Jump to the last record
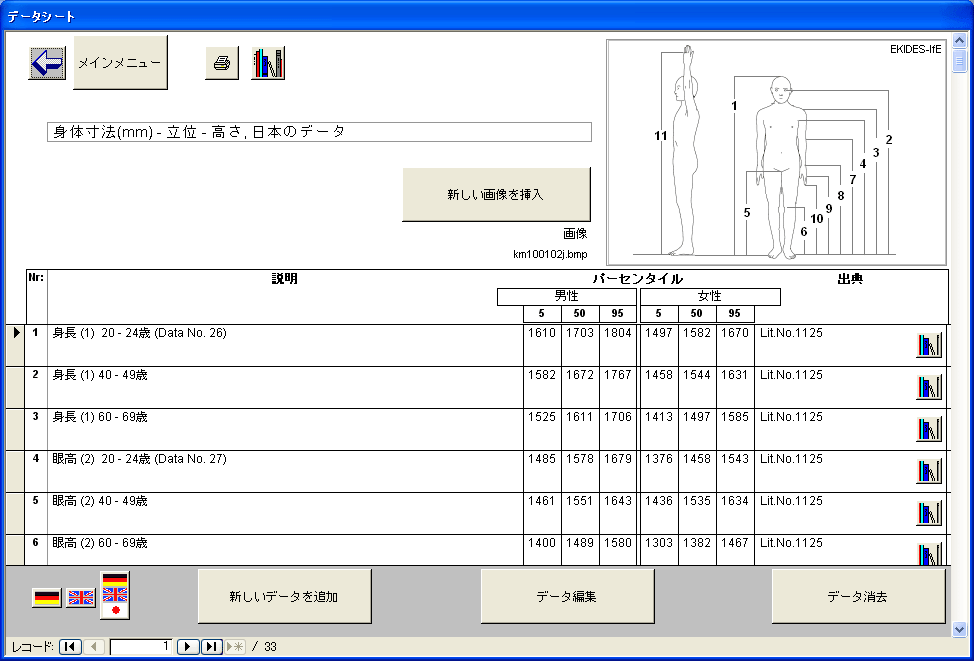974x661 pixels. coord(211,647)
